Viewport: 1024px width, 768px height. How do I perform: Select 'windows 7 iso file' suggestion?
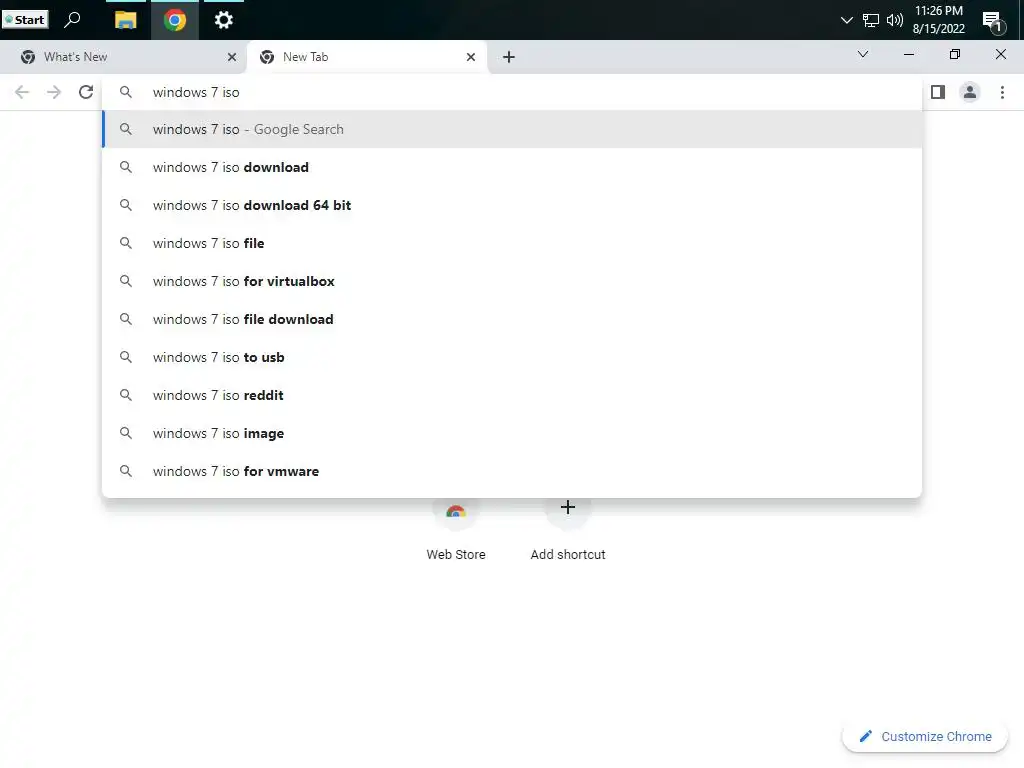click(512, 243)
